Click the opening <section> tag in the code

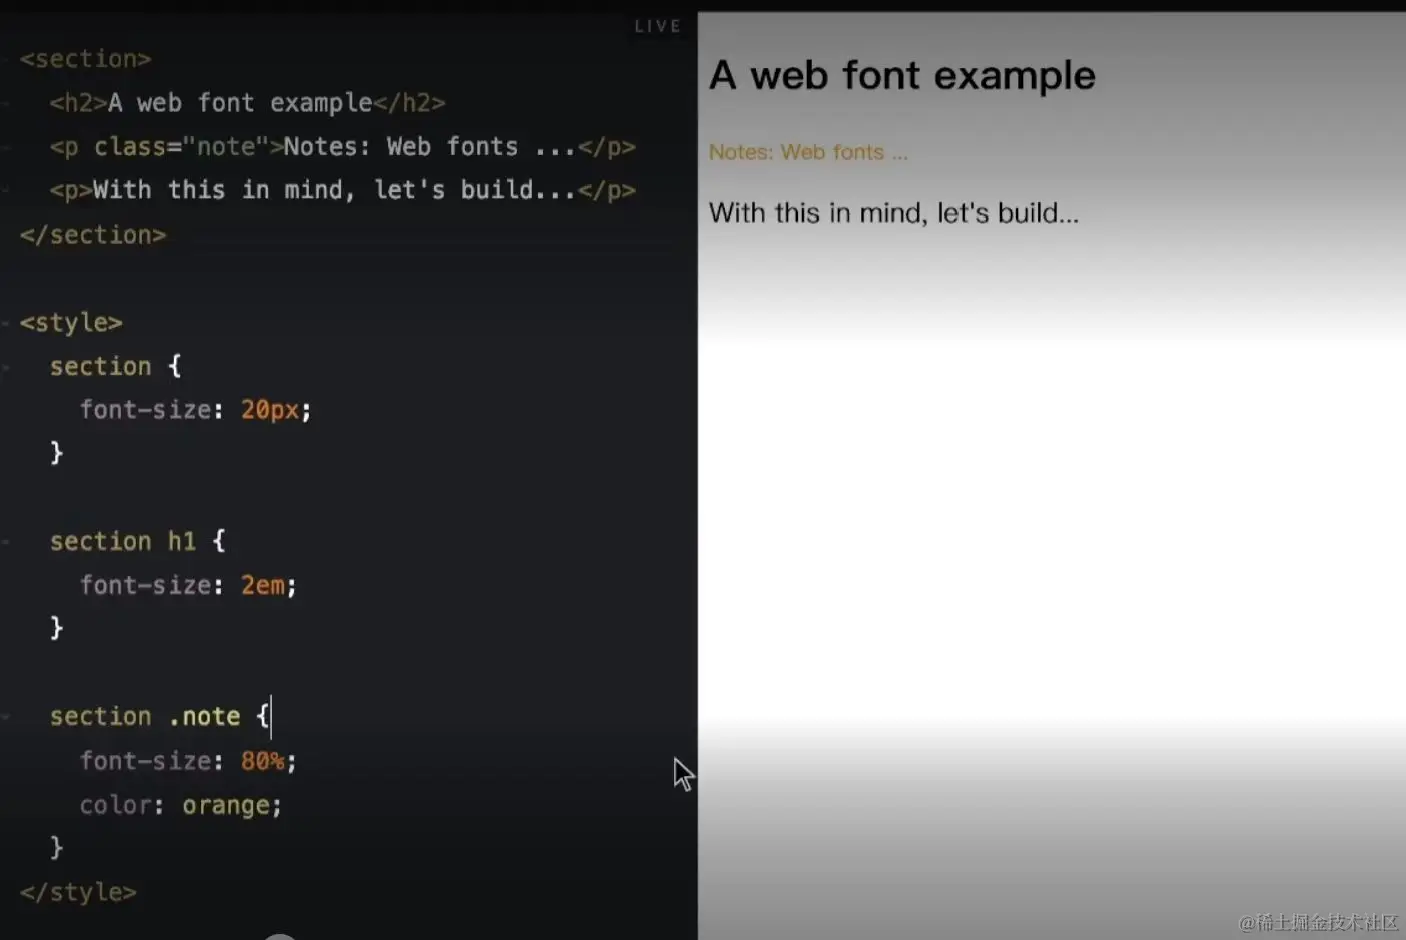point(86,59)
